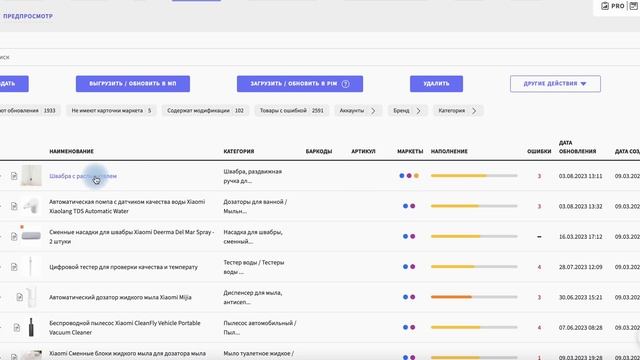Open the document icon in the Швабра row

[14, 176]
